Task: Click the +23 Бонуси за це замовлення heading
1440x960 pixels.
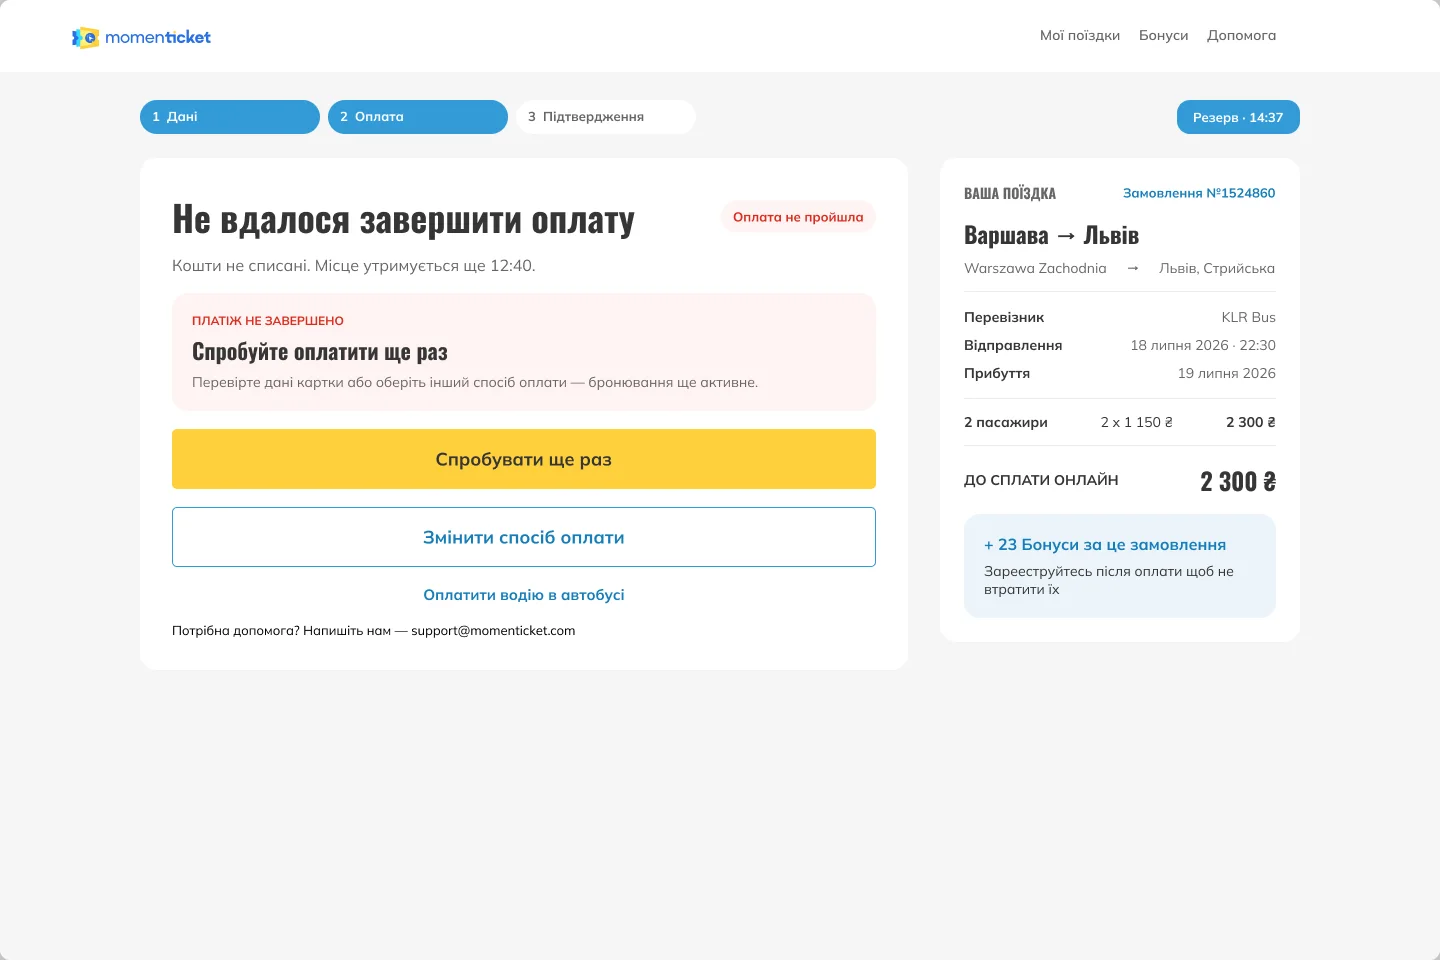Action: (1105, 545)
